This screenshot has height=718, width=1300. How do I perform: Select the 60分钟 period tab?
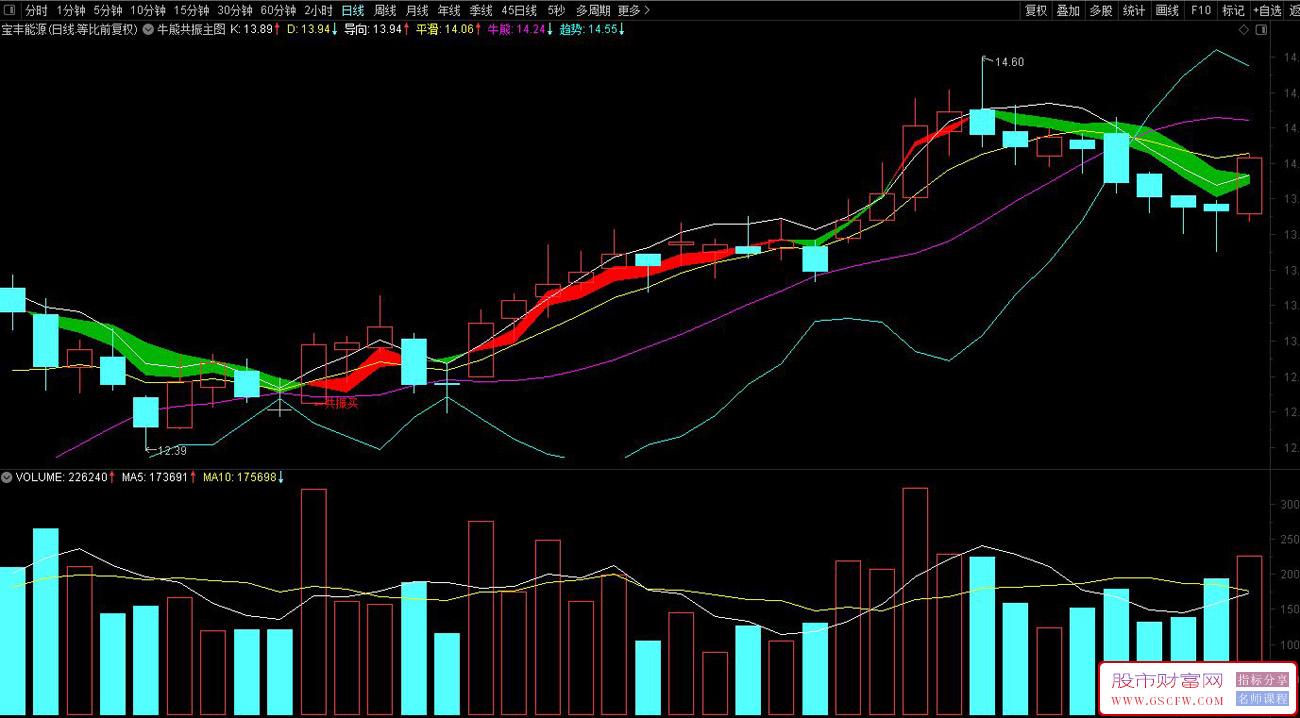279,10
